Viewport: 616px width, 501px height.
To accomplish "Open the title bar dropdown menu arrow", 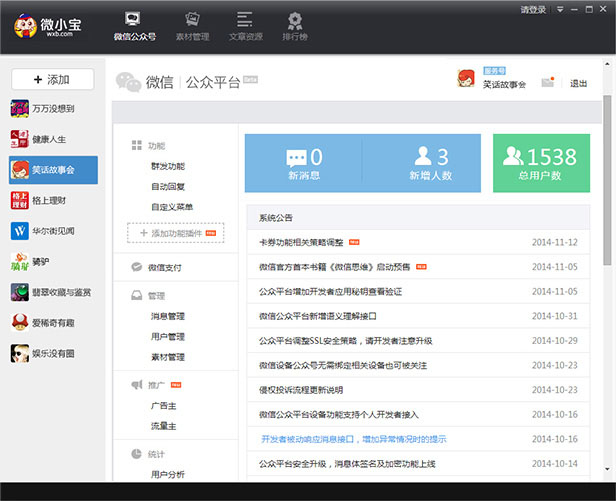I will pyautogui.click(x=560, y=9).
